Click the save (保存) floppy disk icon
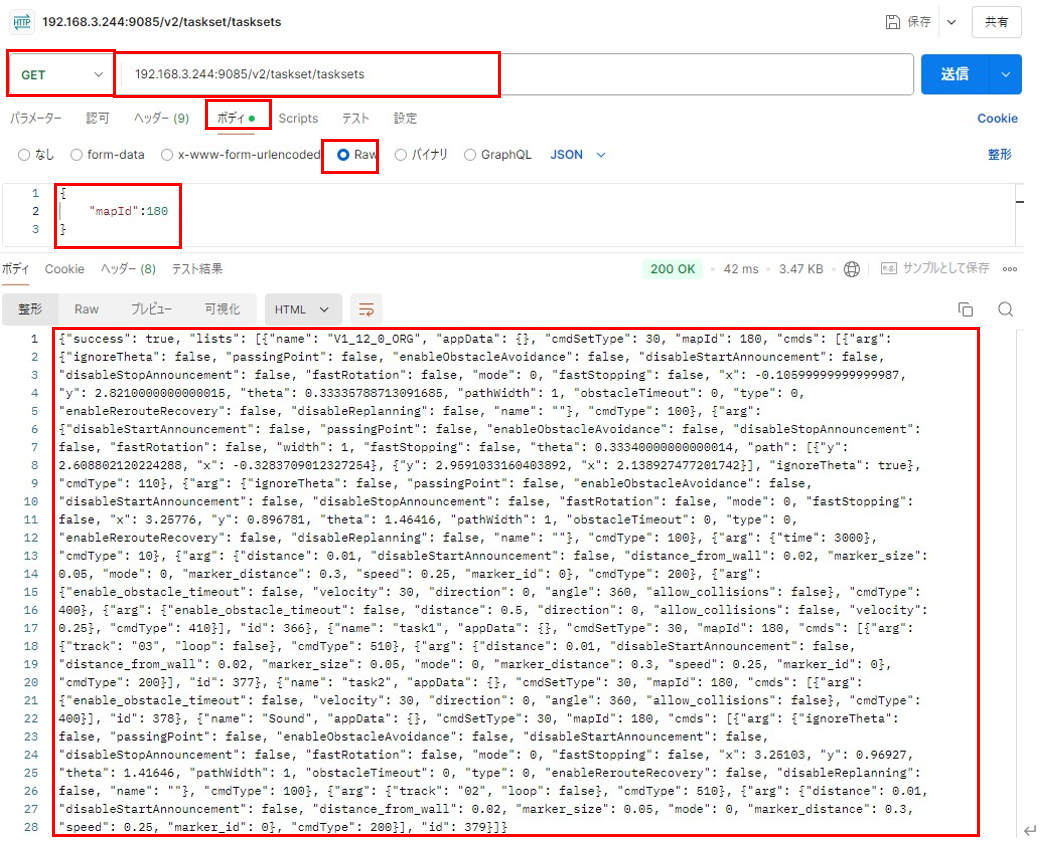The height and width of the screenshot is (856, 1043). 892,21
